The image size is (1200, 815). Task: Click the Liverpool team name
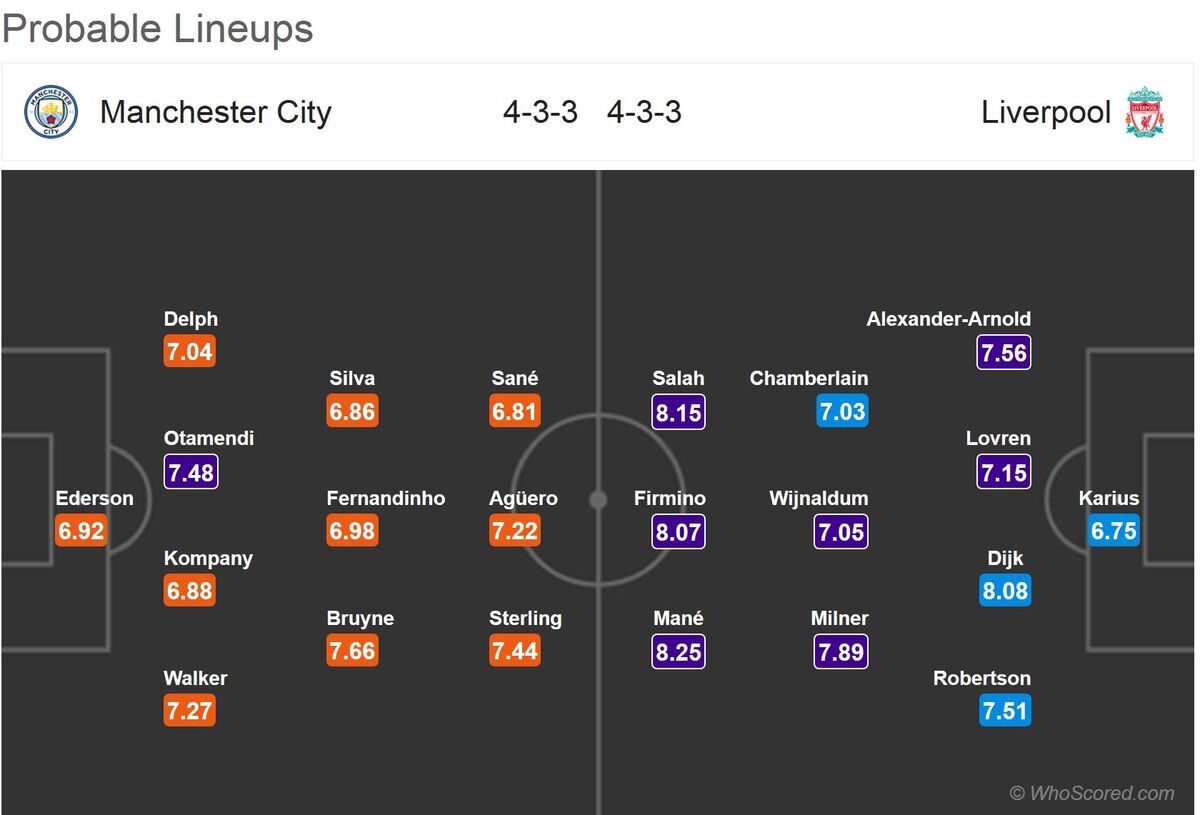[x=1046, y=112]
